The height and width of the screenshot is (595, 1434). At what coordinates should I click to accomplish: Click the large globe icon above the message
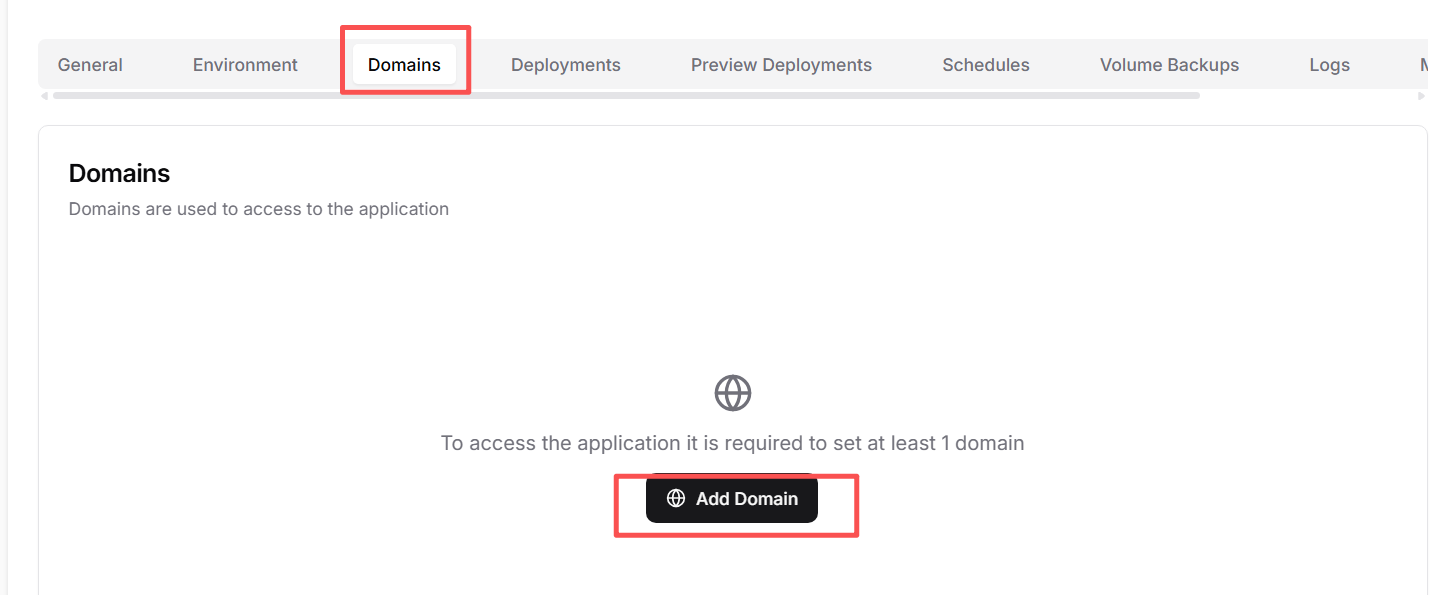click(x=732, y=393)
